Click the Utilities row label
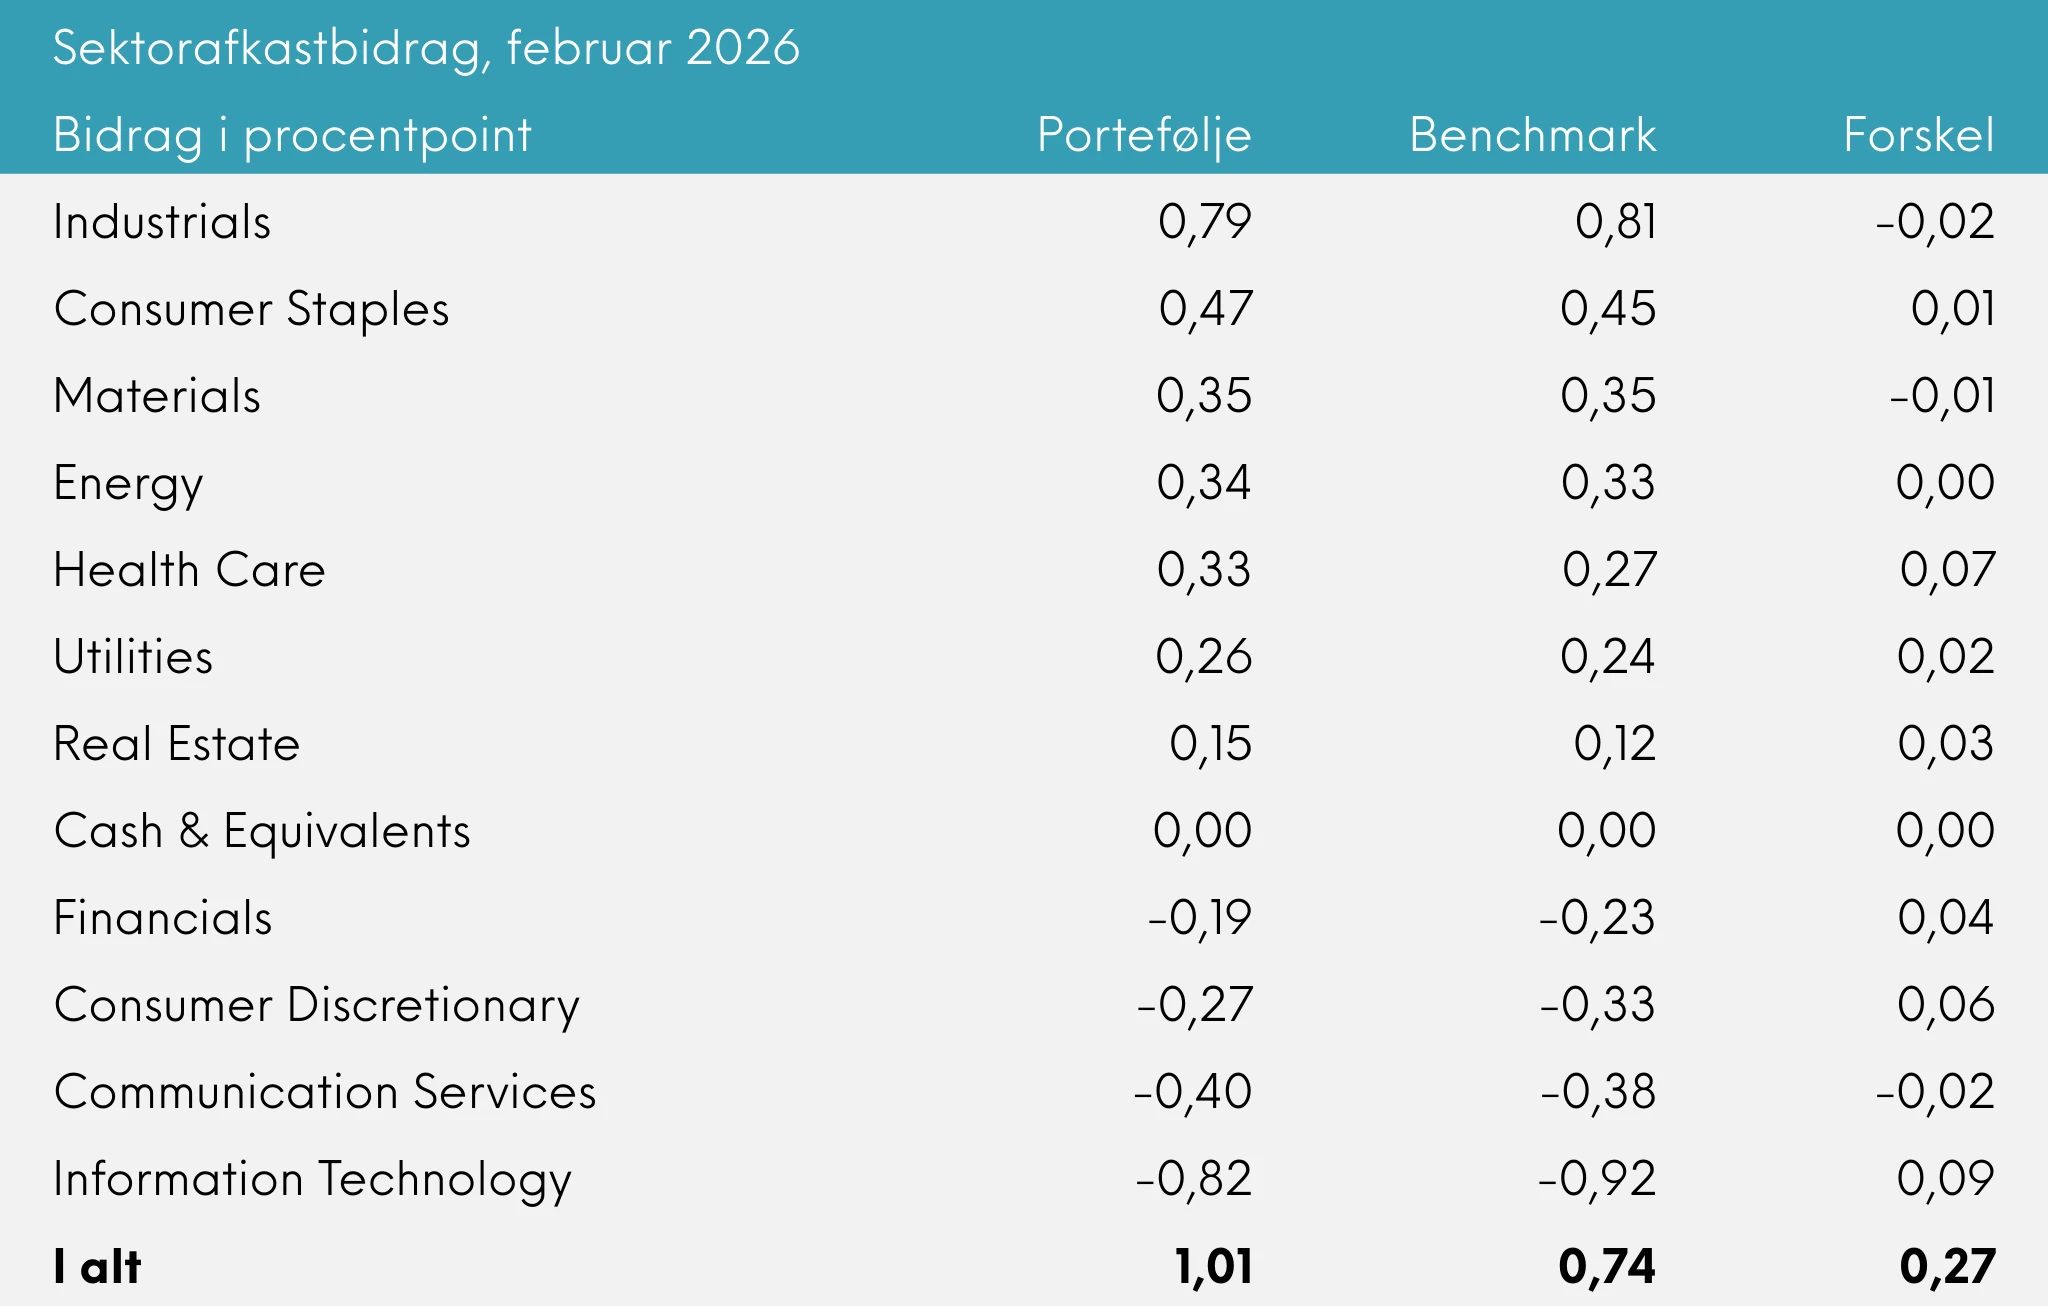This screenshot has width=2048, height=1306. [x=133, y=657]
